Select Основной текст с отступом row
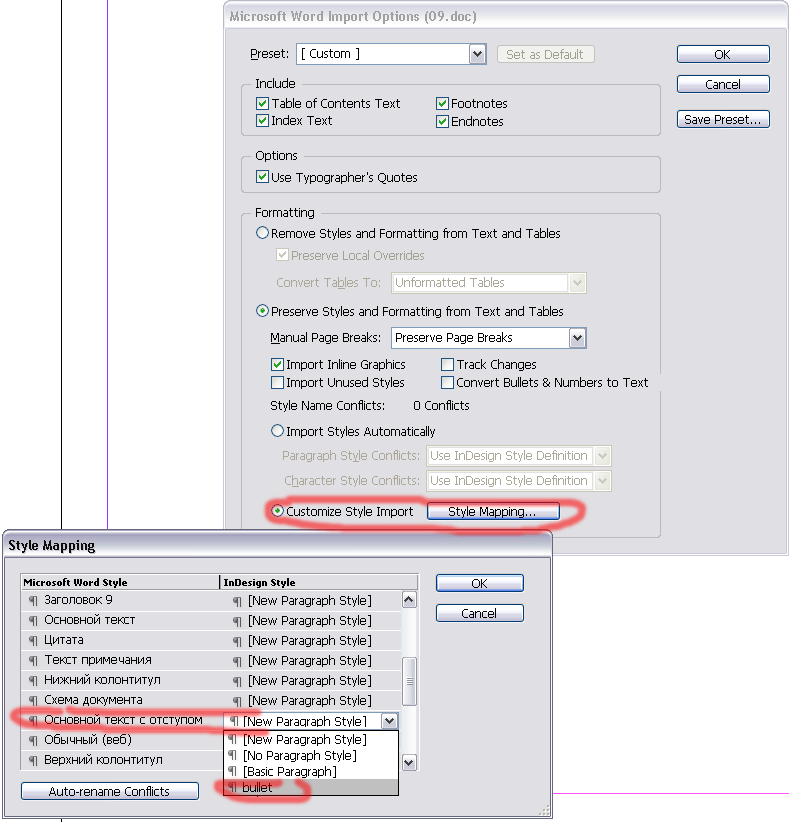Image resolution: width=789 pixels, height=822 pixels. [121, 720]
